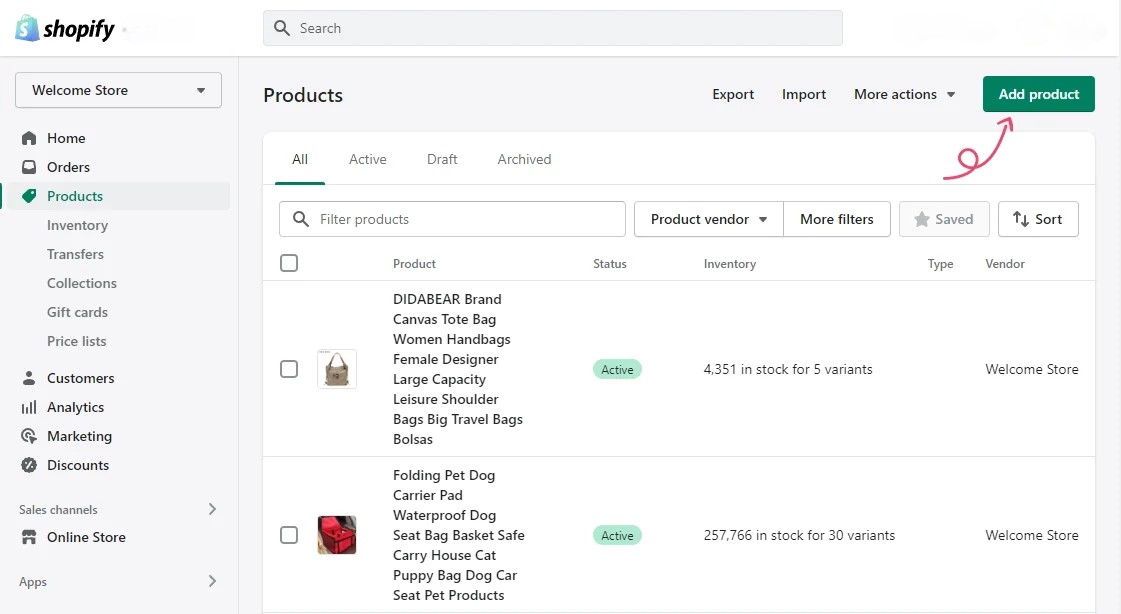Click the top Search input field

click(553, 28)
